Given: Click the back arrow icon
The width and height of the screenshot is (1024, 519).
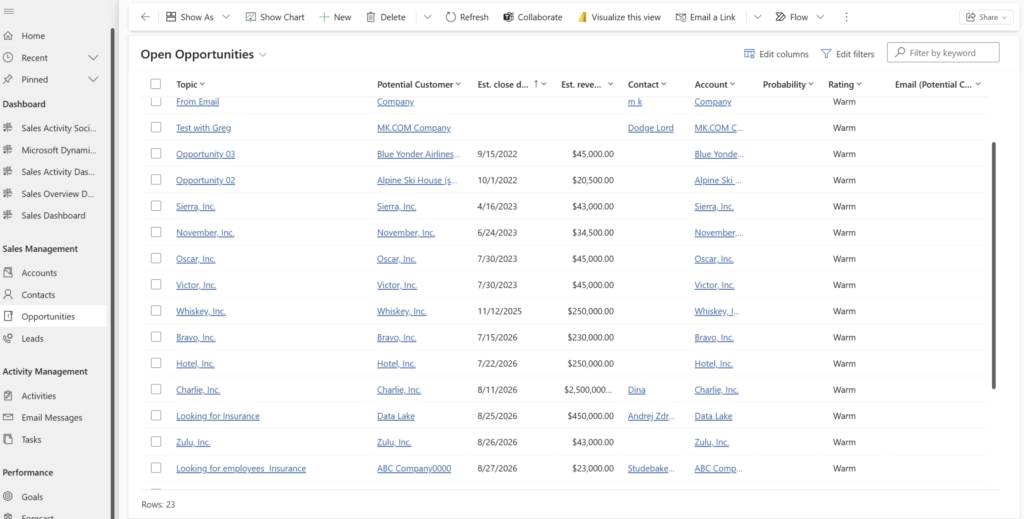Looking at the screenshot, I should click(145, 17).
